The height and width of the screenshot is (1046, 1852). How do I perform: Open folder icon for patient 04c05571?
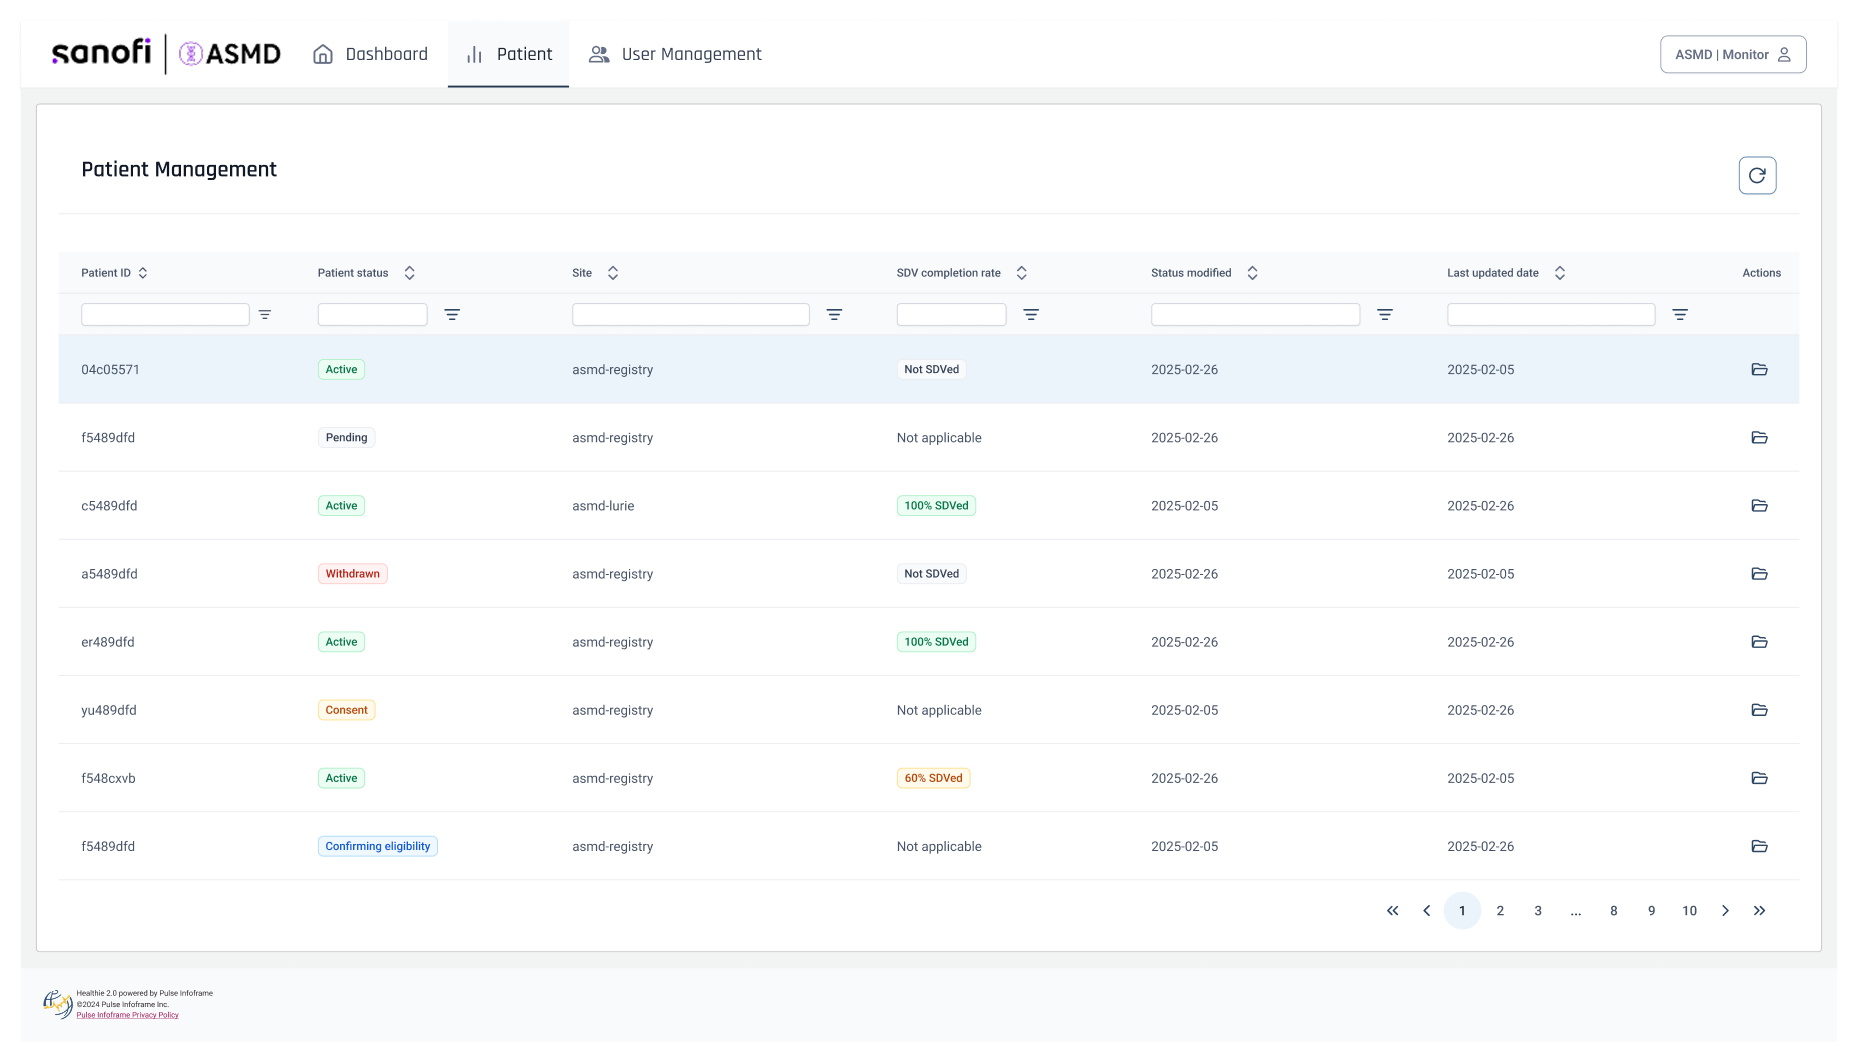(1759, 369)
